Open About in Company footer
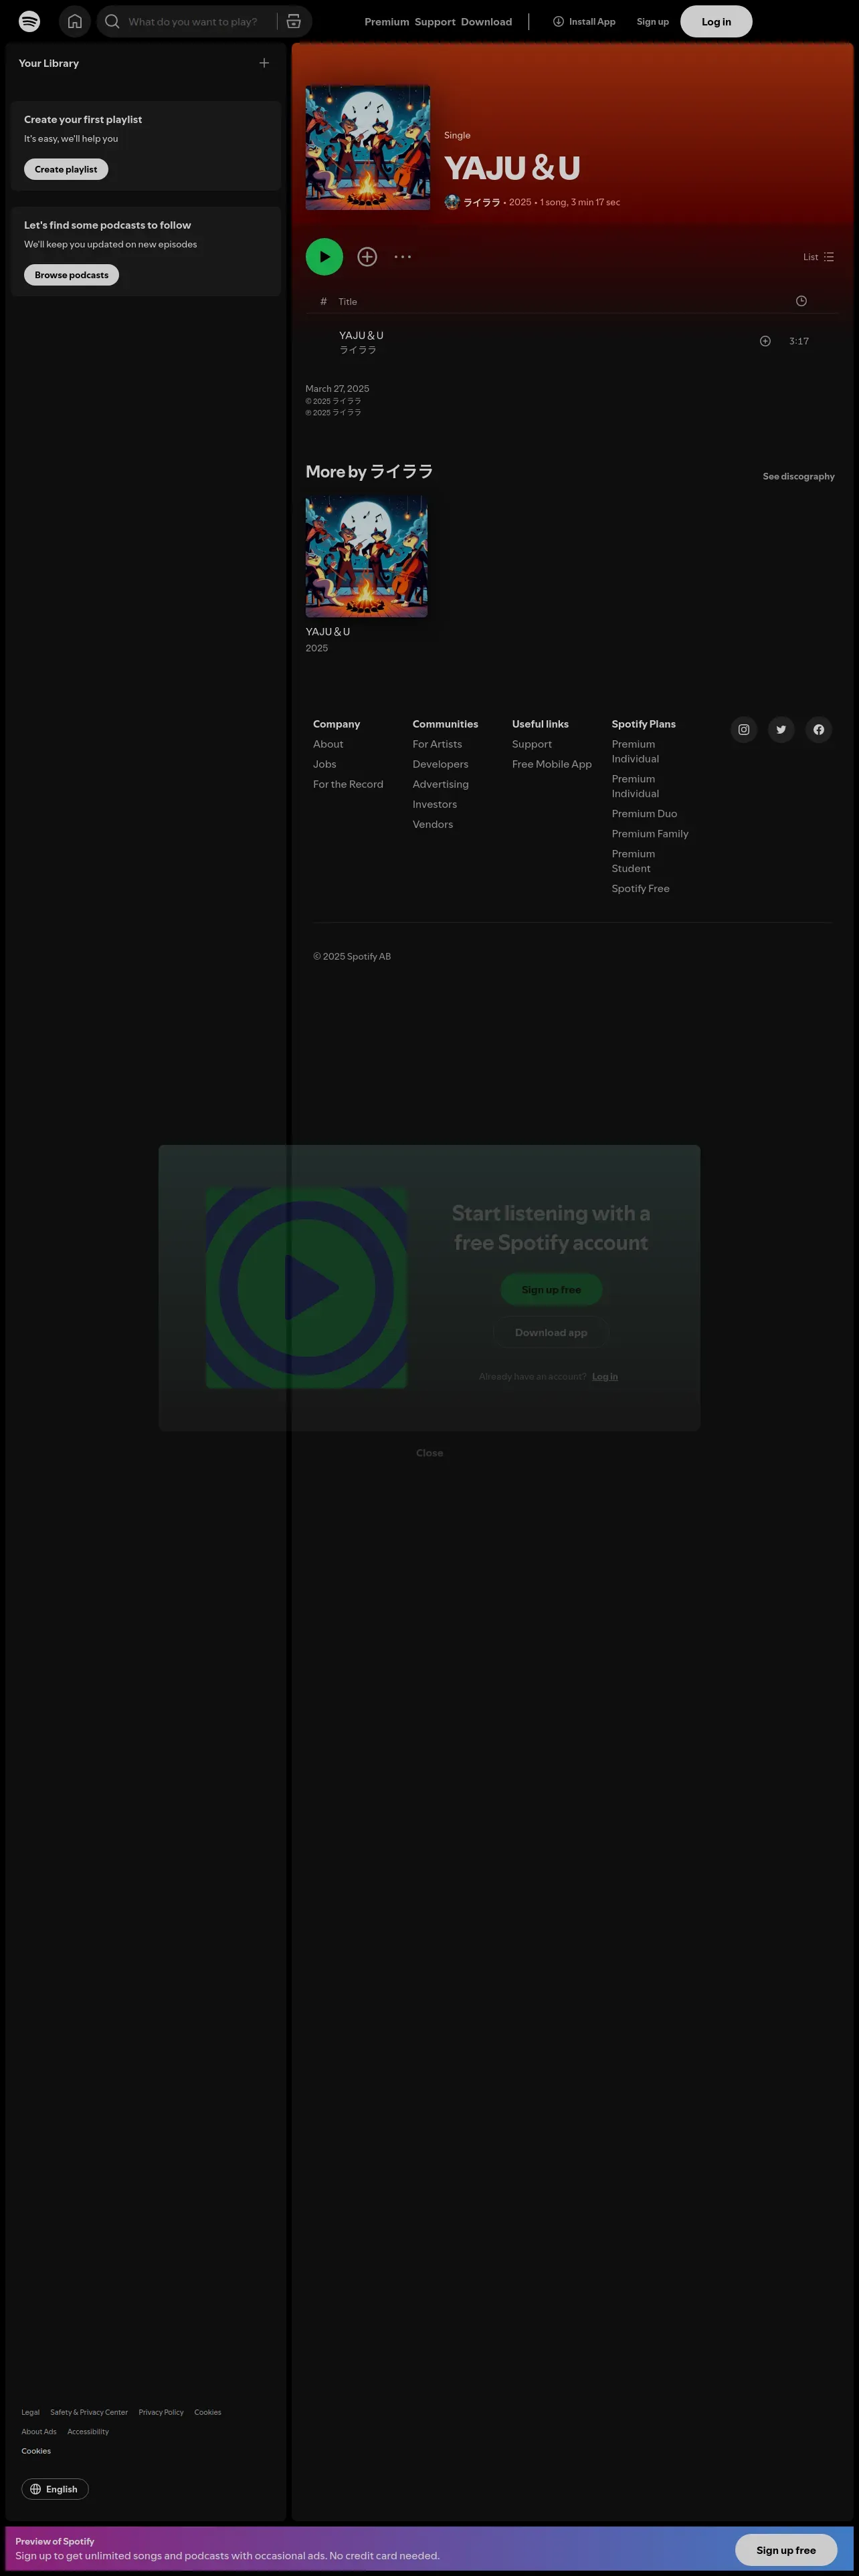Viewport: 859px width, 2576px height. coord(328,744)
